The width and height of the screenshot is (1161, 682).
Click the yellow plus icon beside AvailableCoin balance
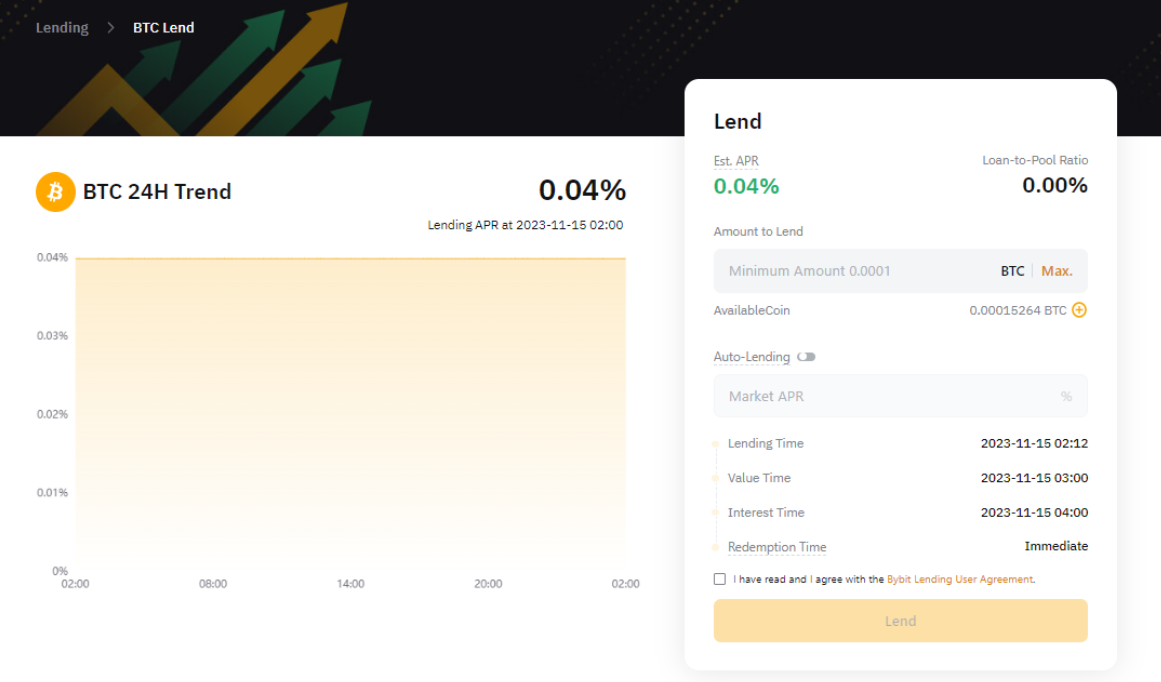click(1079, 310)
